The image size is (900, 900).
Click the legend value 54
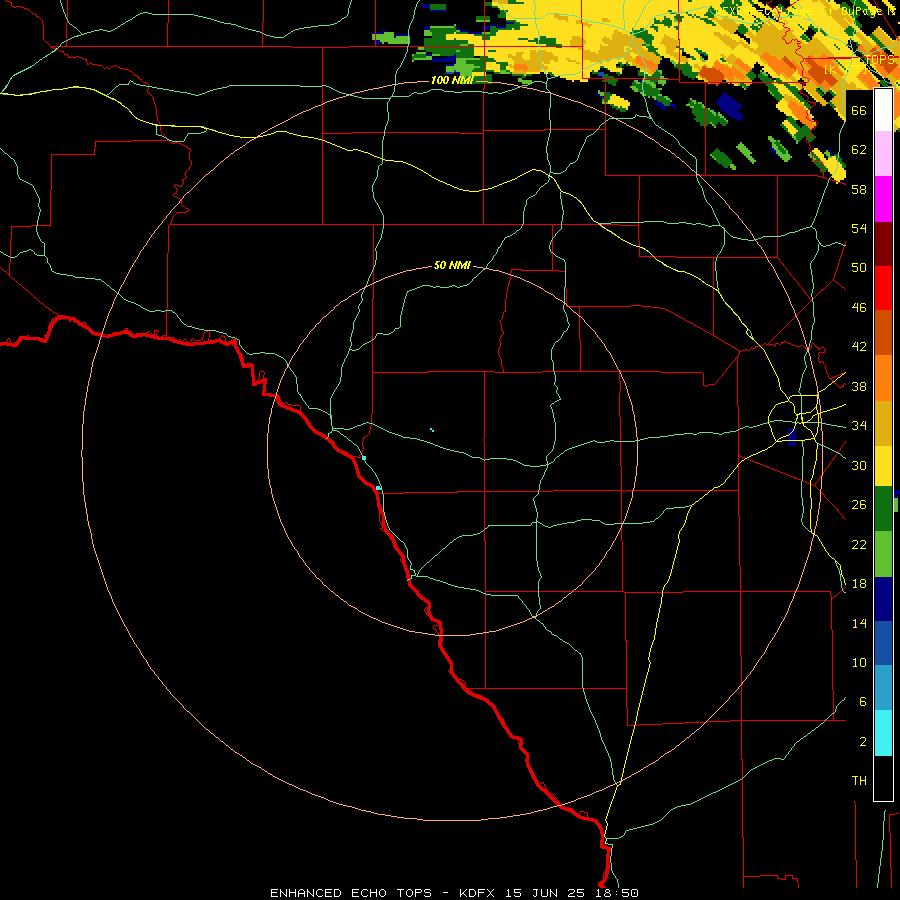[x=859, y=228]
